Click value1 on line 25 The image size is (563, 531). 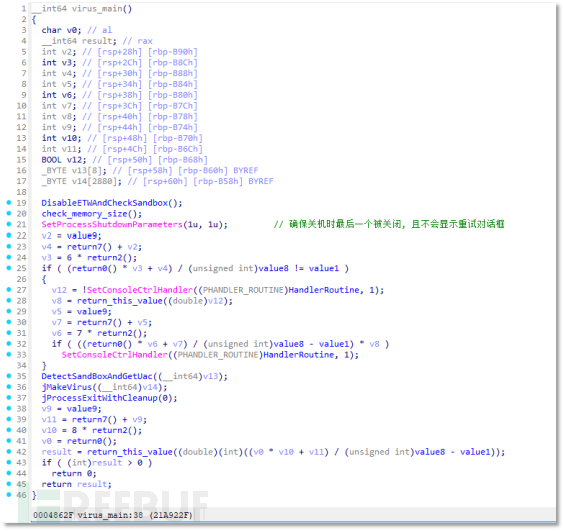(324, 268)
